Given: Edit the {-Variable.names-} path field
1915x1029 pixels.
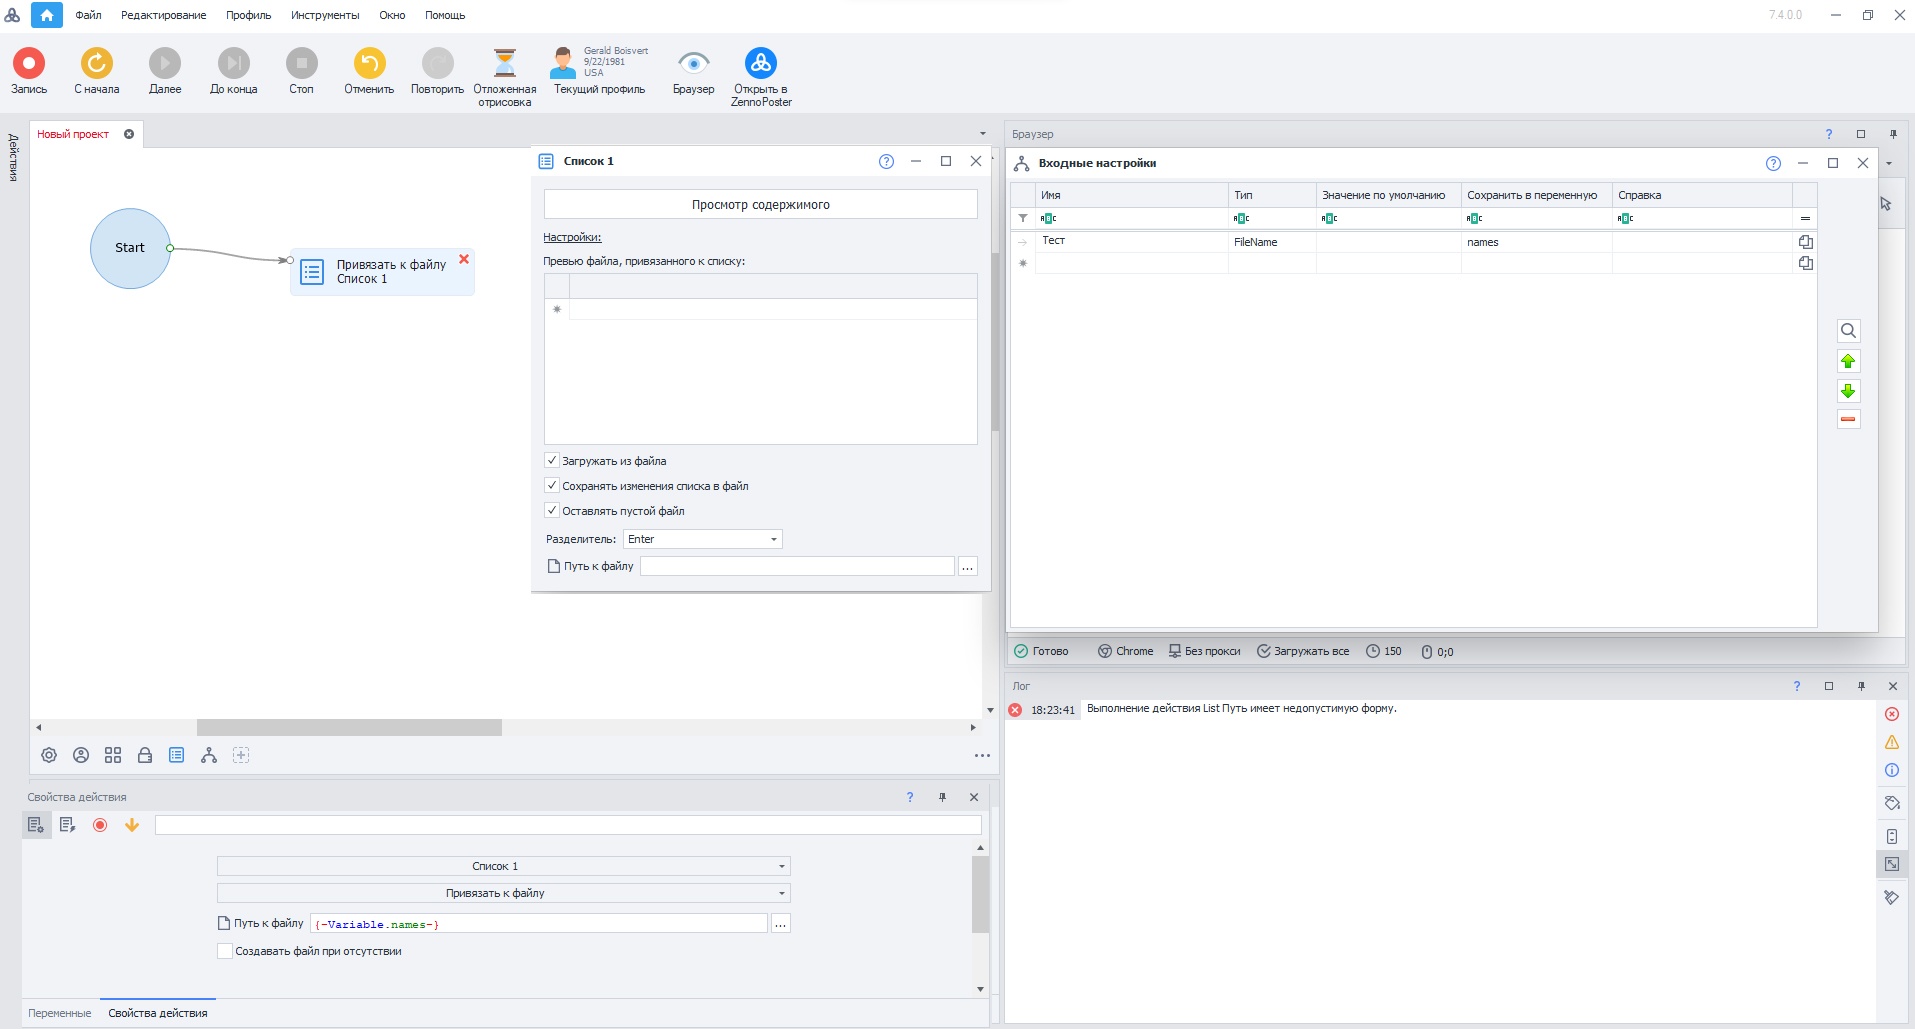Looking at the screenshot, I should click(539, 924).
